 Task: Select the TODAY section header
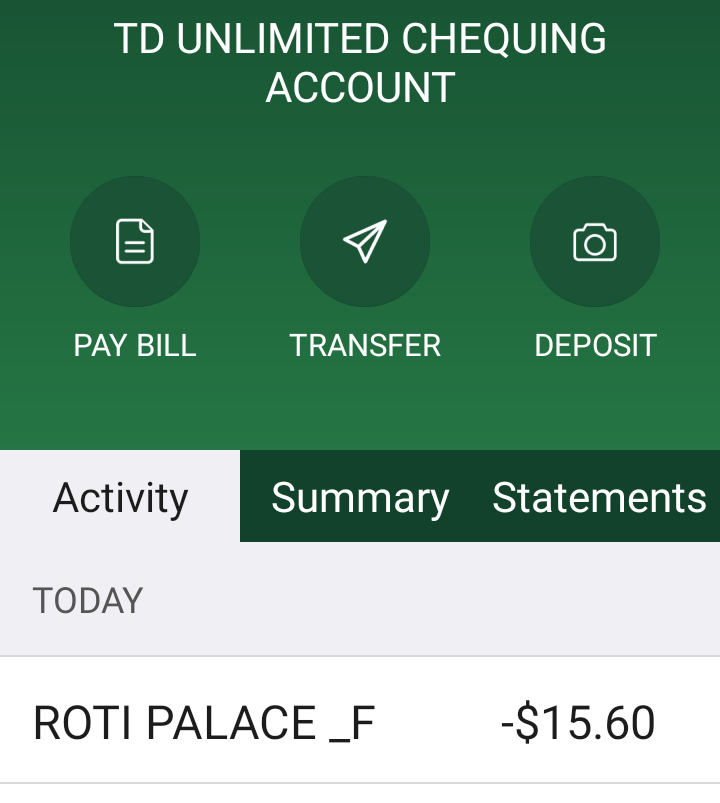(88, 601)
